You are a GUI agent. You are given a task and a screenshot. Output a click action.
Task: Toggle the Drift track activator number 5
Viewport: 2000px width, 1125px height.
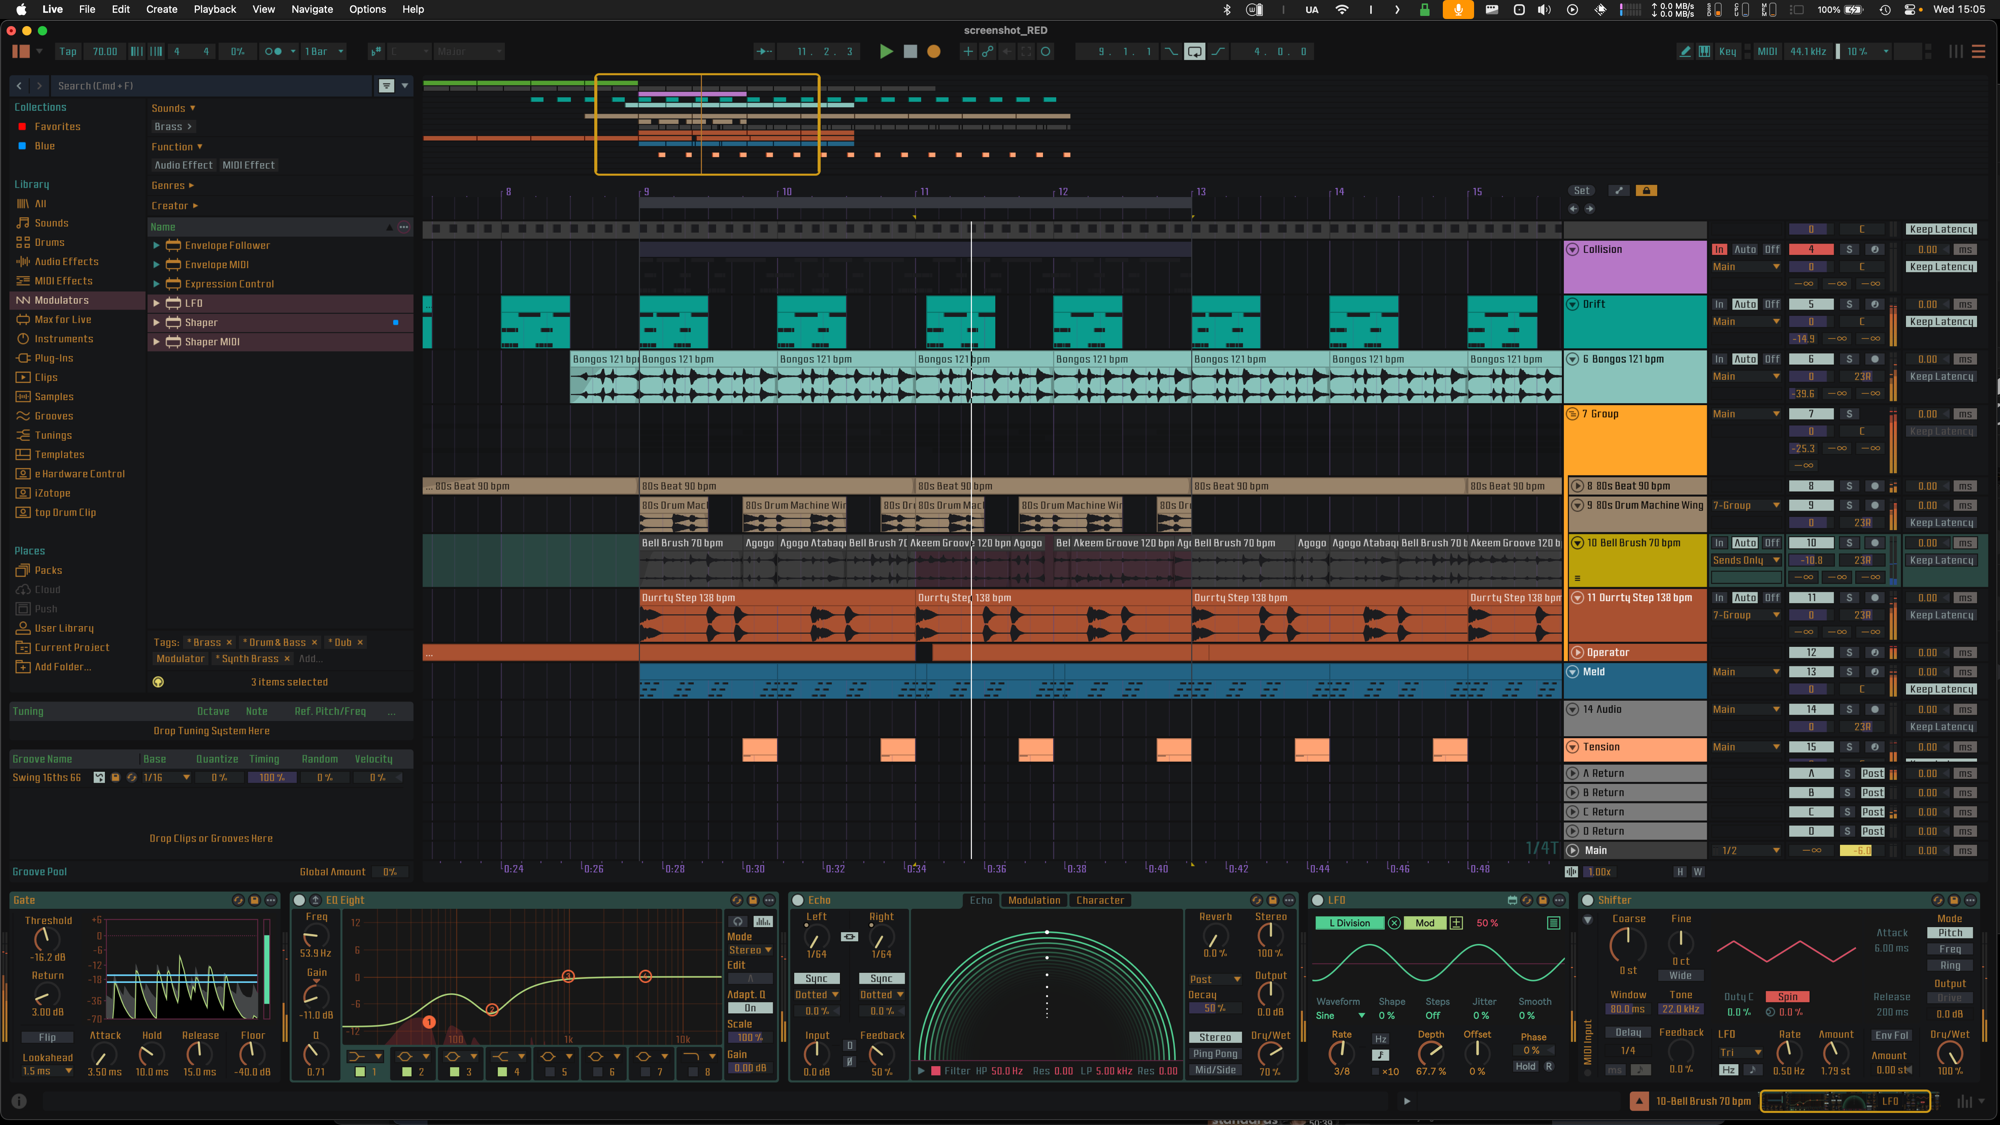coord(1811,305)
